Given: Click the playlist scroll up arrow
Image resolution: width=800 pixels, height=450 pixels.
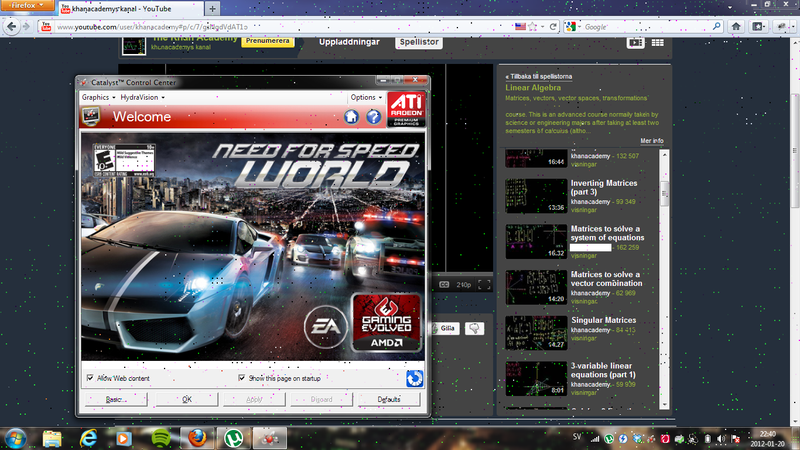Looking at the screenshot, I should [x=664, y=154].
